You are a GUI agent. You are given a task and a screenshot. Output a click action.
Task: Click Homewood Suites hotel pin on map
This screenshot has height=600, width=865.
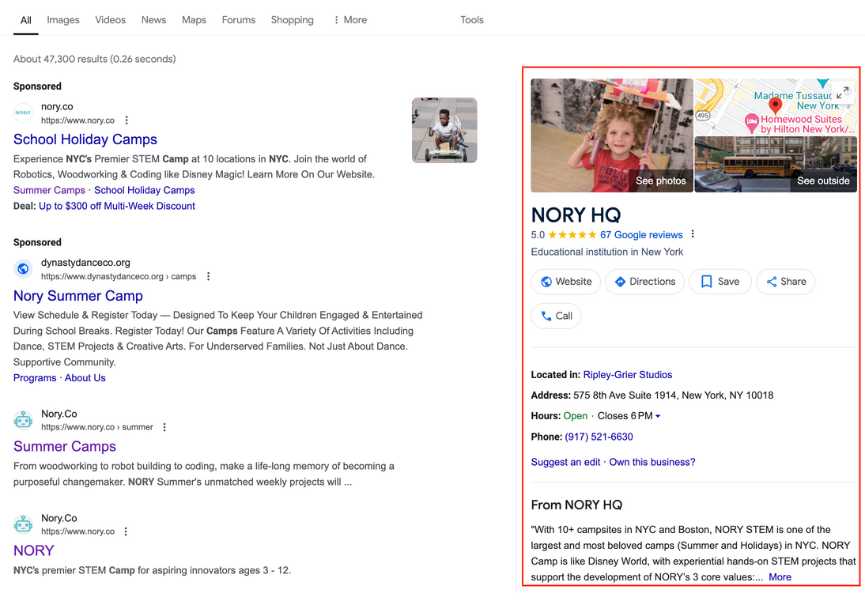[751, 122]
